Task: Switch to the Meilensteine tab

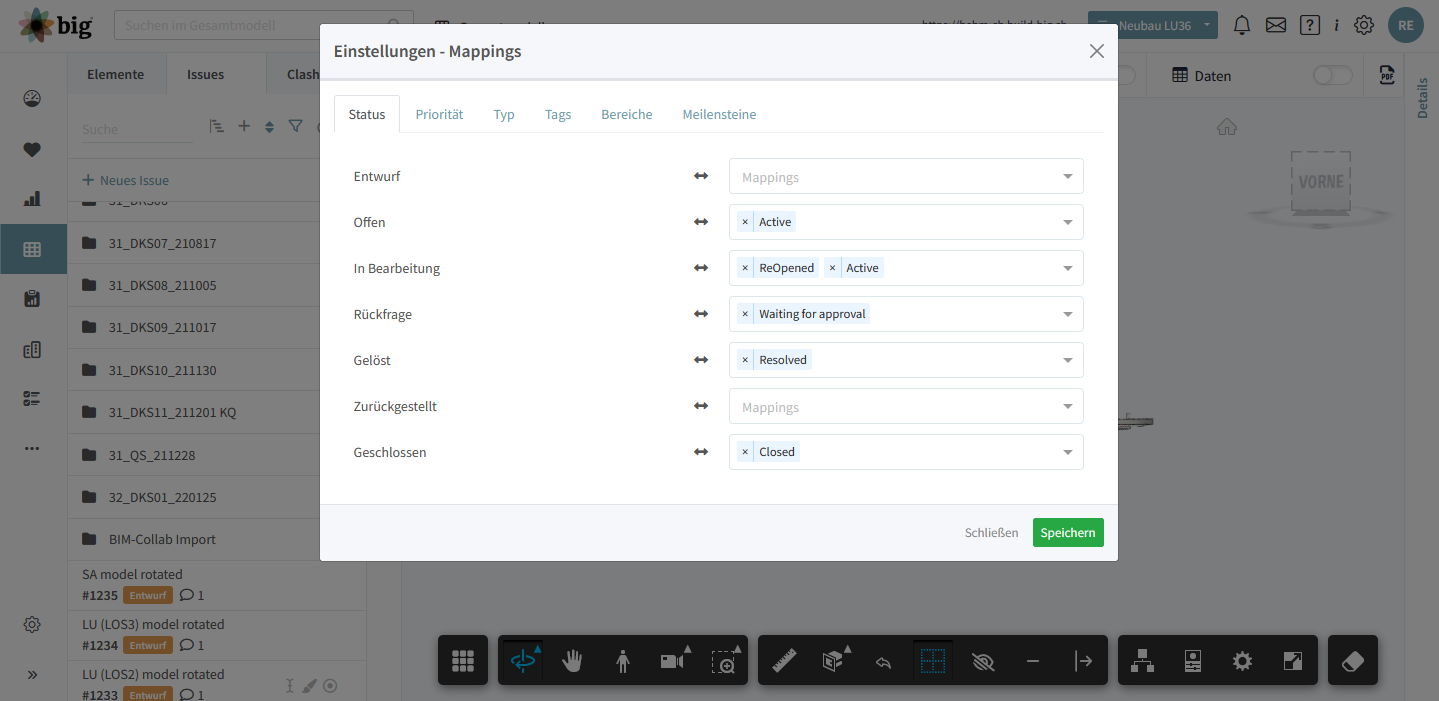Action: [x=719, y=114]
